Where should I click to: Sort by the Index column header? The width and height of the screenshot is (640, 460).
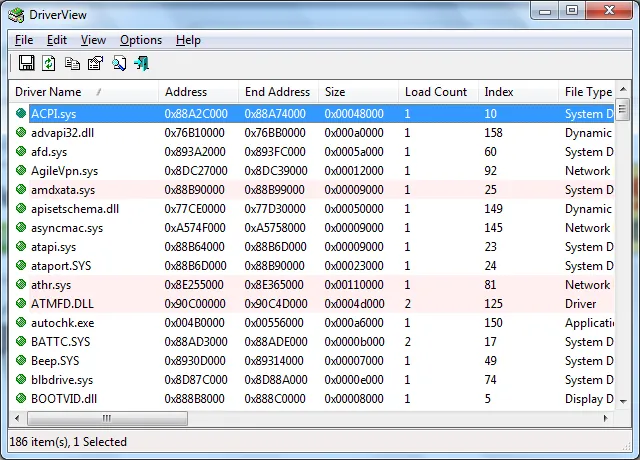click(x=518, y=92)
